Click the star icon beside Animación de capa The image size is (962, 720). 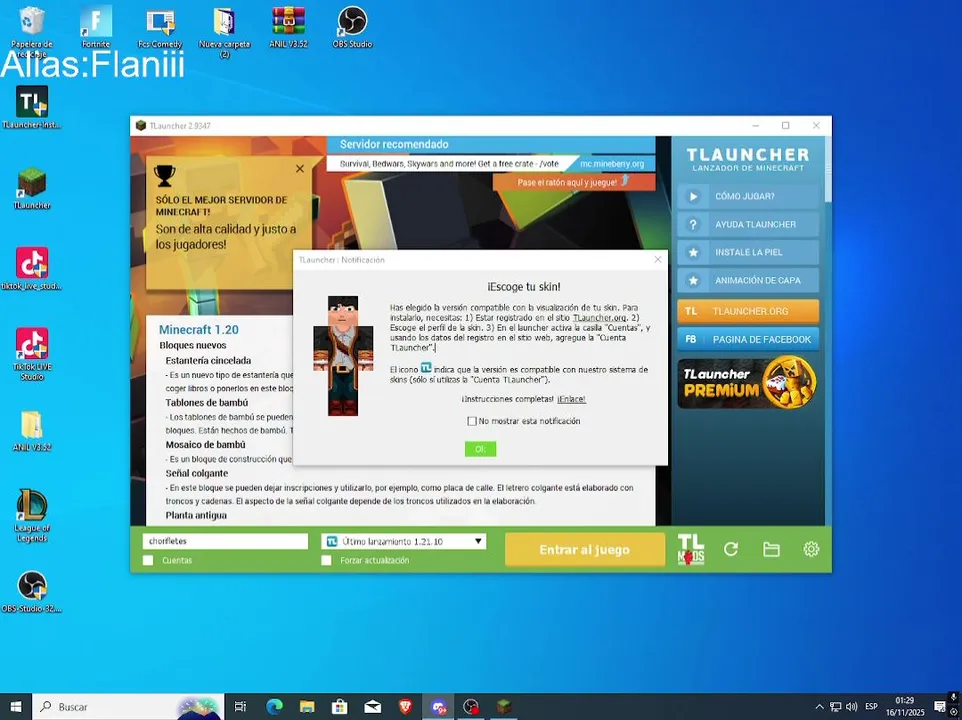coord(693,280)
